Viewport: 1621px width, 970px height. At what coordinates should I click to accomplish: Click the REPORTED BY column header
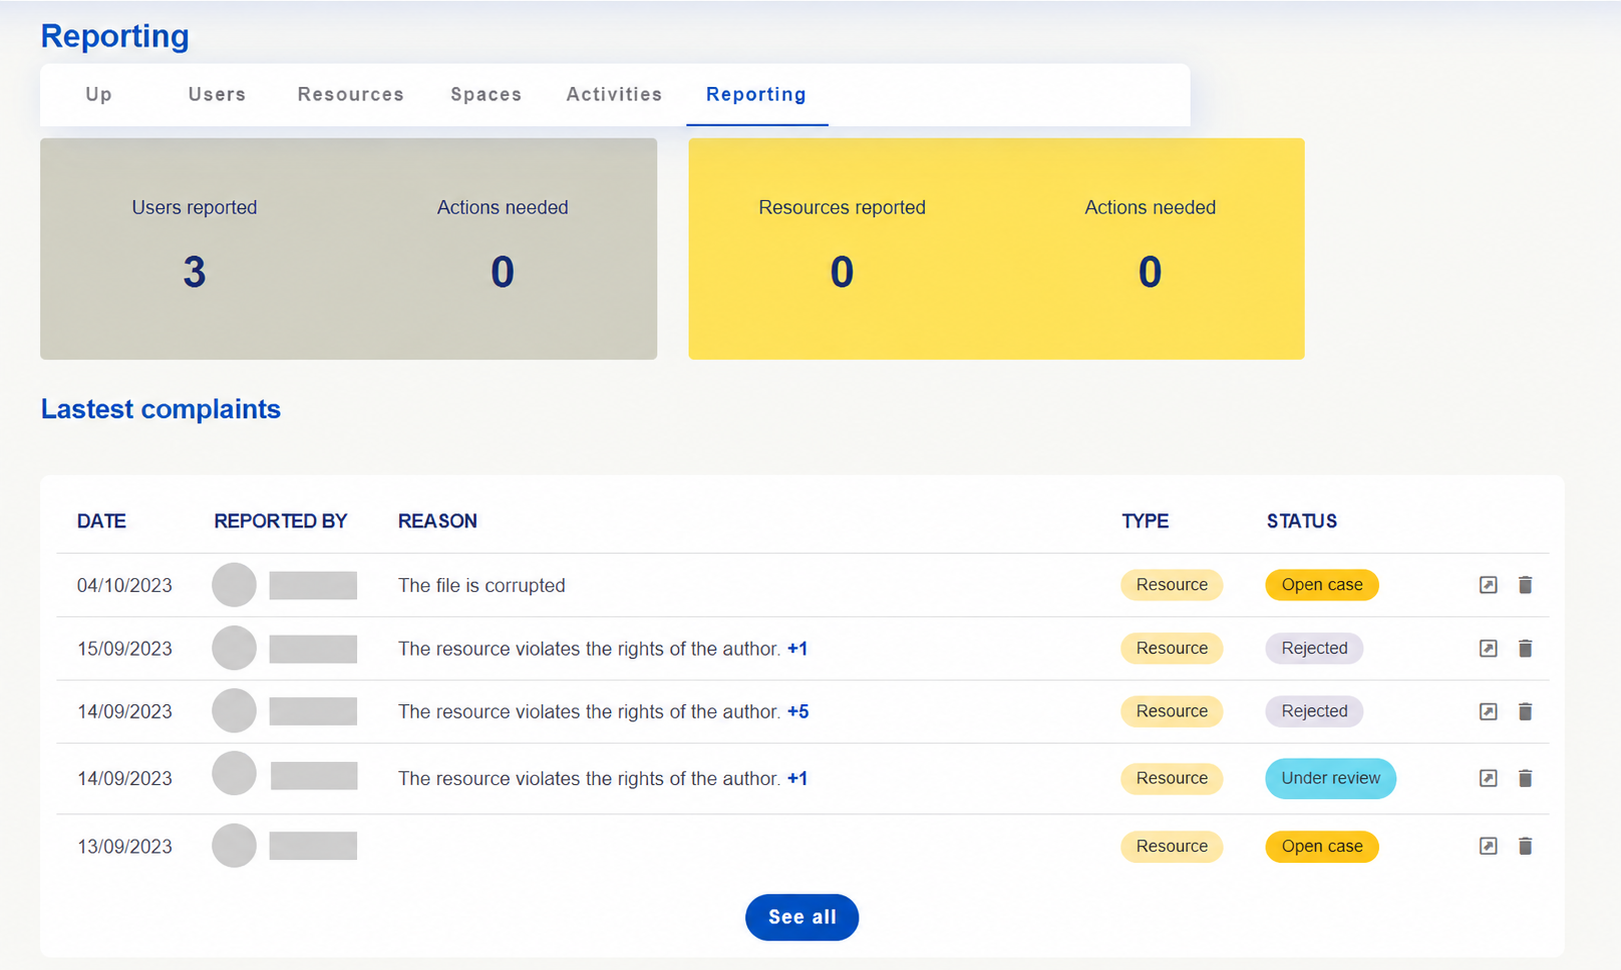click(x=280, y=521)
